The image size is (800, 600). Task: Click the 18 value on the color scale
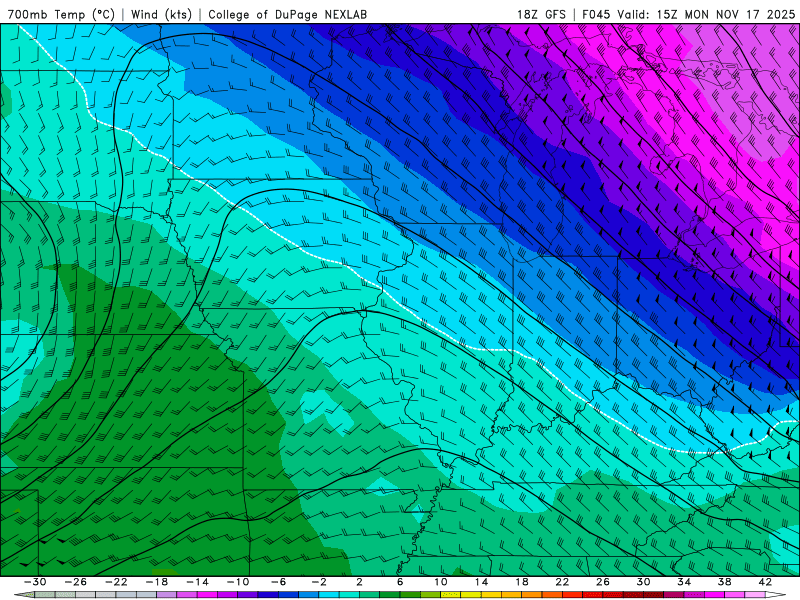click(521, 582)
